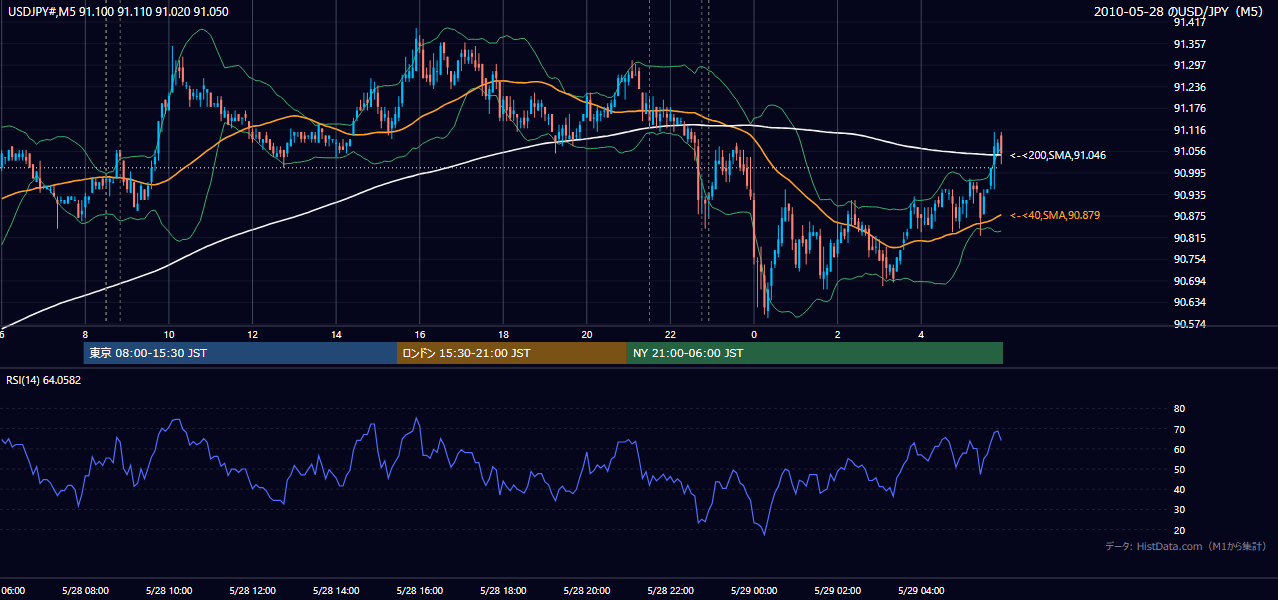
Task: Click the 5/28 12:00 date label
Action: pos(252,590)
